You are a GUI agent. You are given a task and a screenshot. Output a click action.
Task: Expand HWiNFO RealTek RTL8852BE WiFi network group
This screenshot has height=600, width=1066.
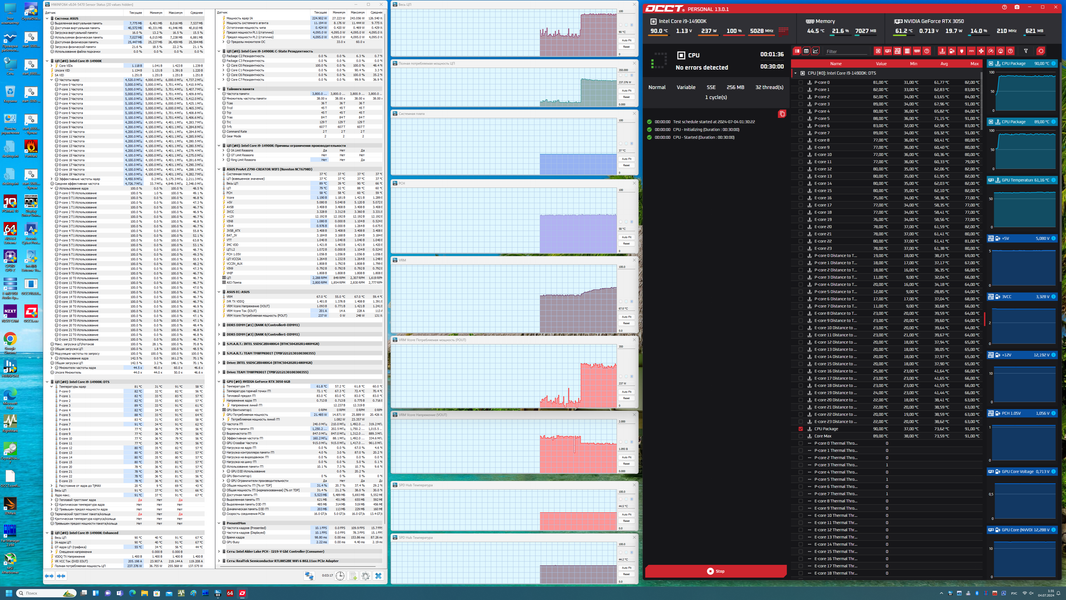tap(220, 561)
